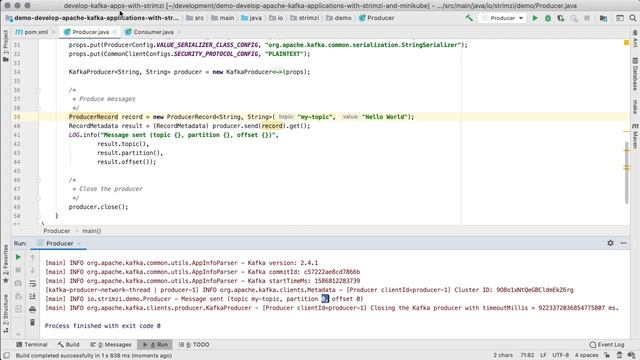Change the '4 spaces' indent setting

[586, 355]
